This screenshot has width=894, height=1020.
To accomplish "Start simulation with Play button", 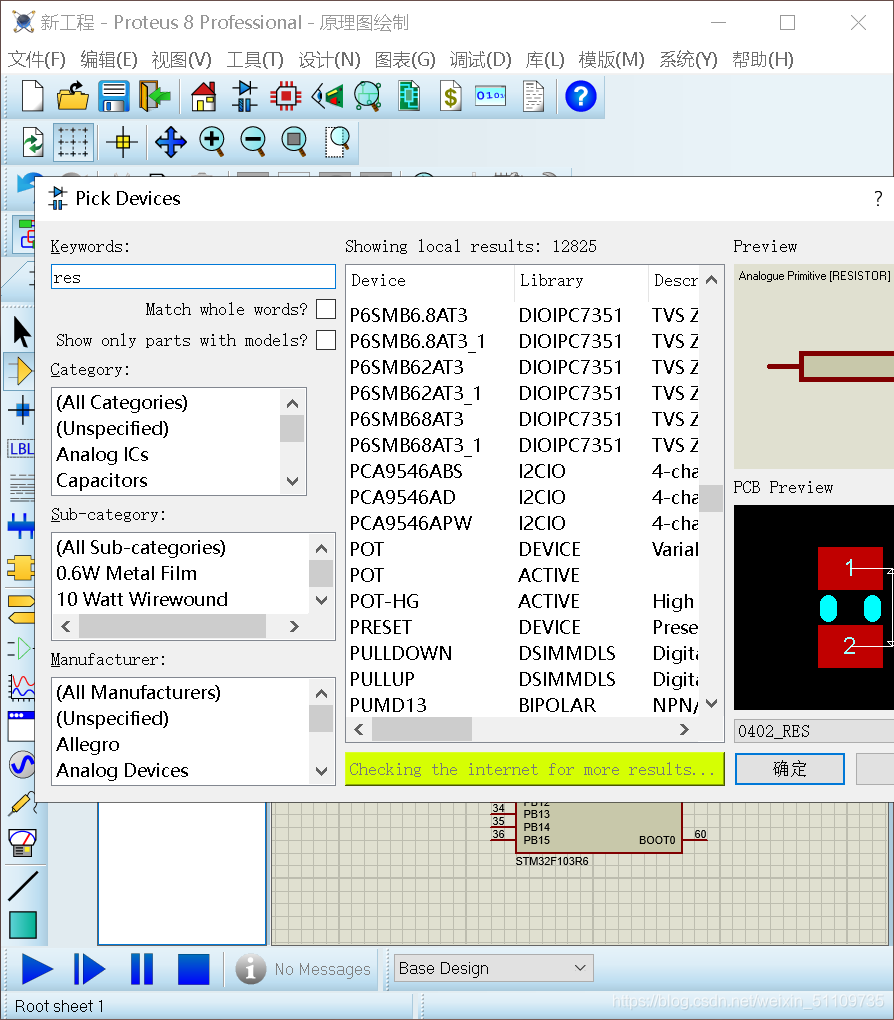I will tap(37, 969).
